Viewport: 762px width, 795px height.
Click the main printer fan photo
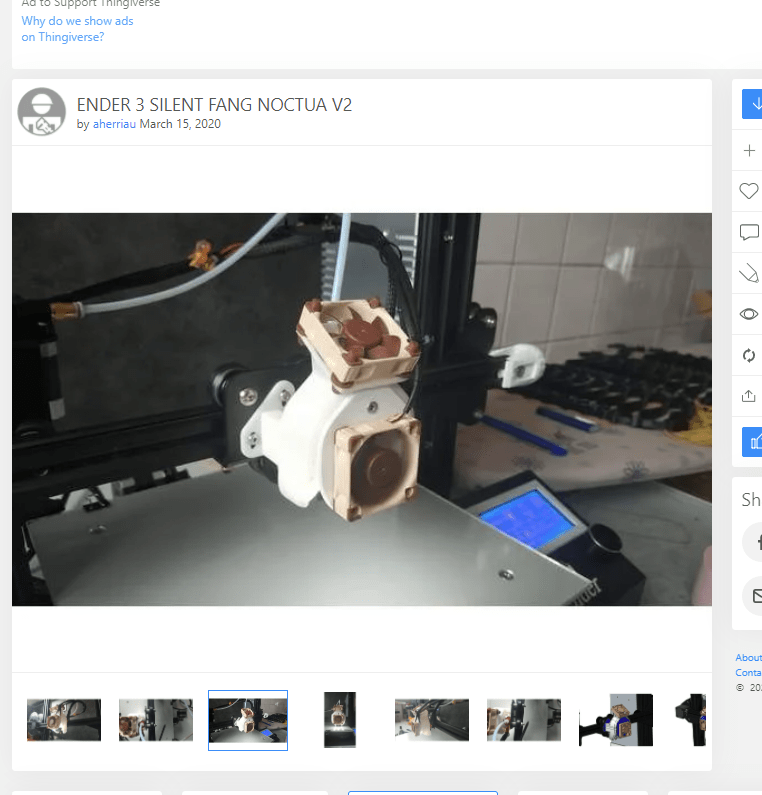click(361, 409)
